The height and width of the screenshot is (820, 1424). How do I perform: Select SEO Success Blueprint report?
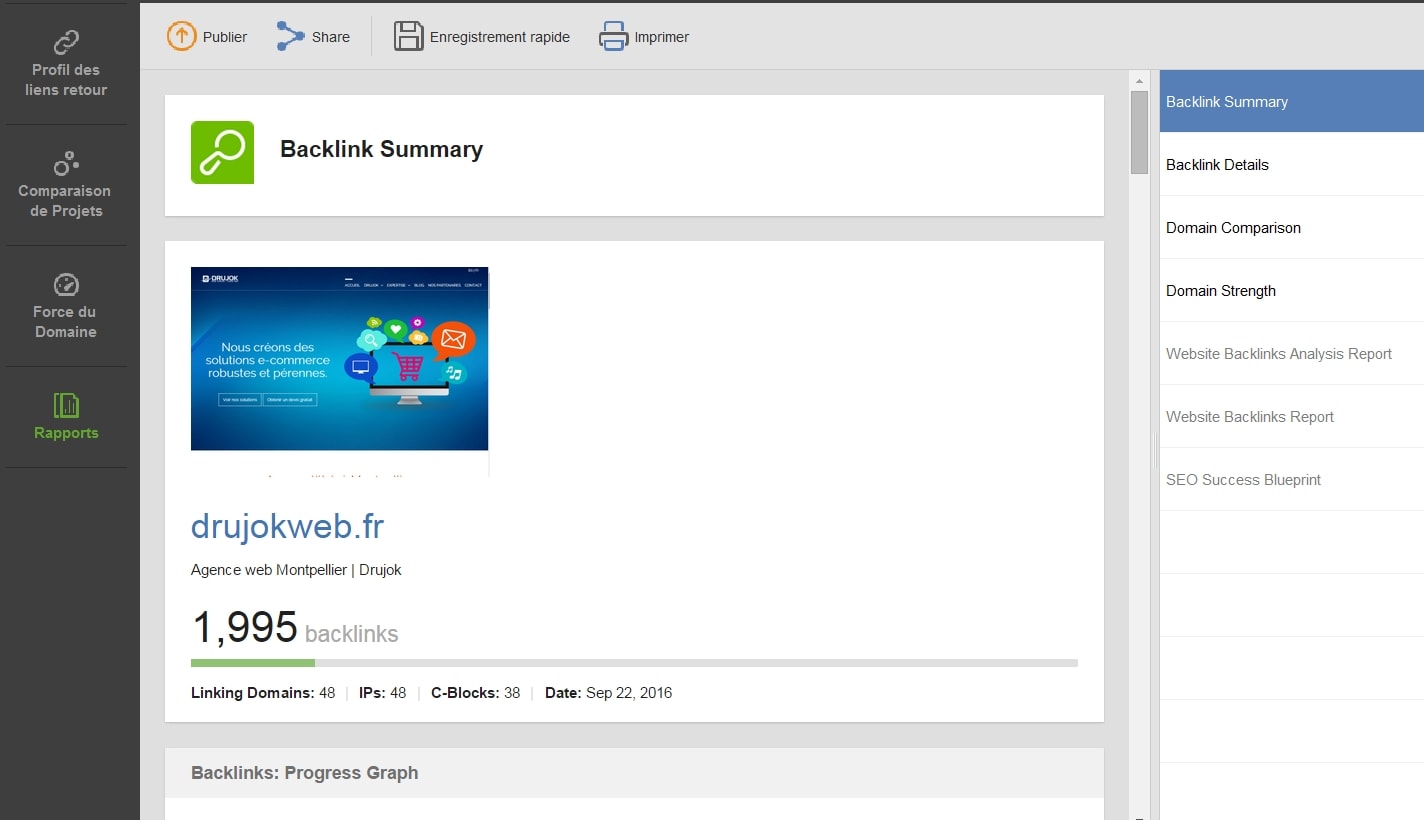coord(1292,479)
